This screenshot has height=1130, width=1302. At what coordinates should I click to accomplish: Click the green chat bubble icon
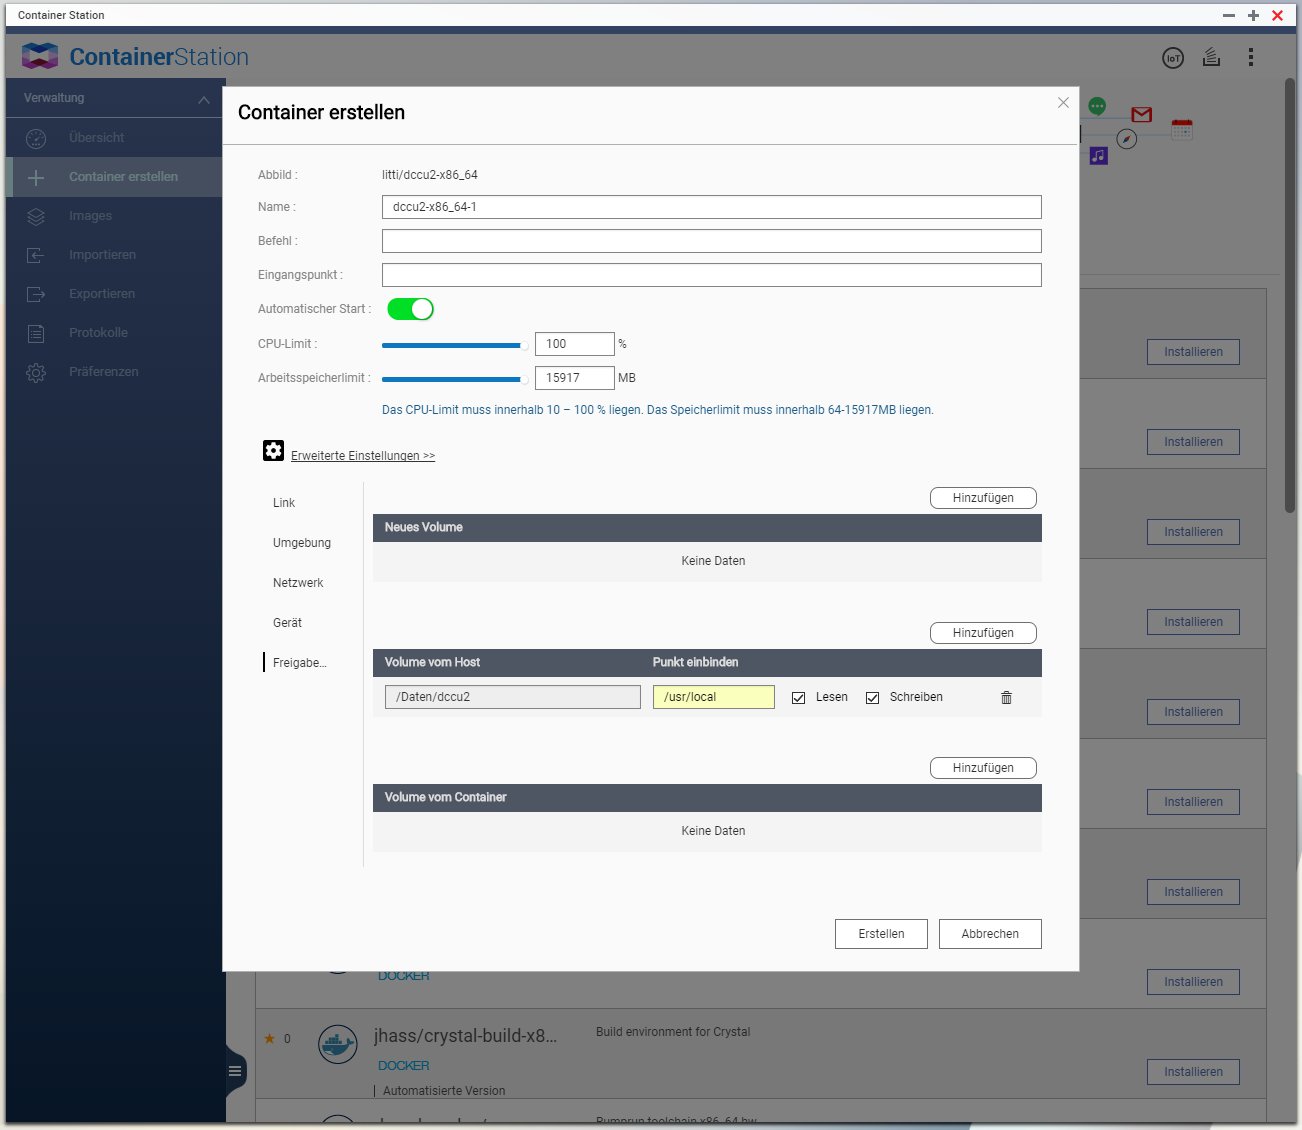[1097, 106]
